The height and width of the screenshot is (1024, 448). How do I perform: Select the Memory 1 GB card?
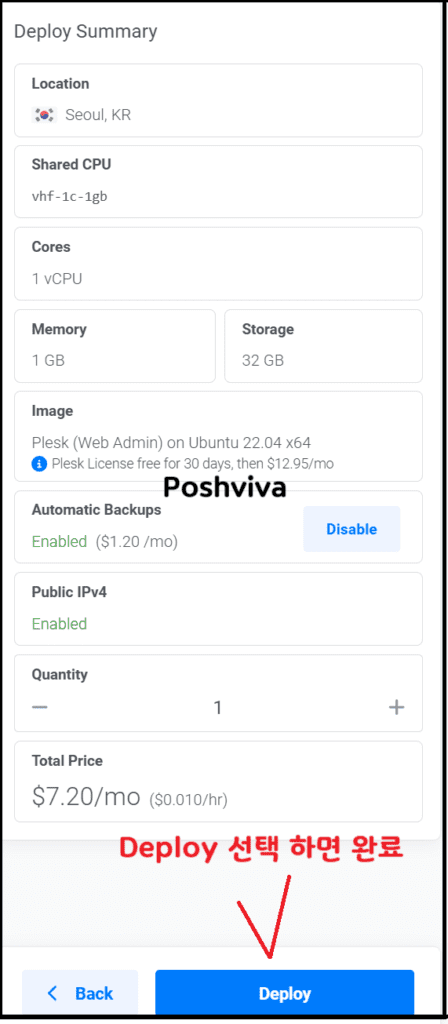coord(115,345)
